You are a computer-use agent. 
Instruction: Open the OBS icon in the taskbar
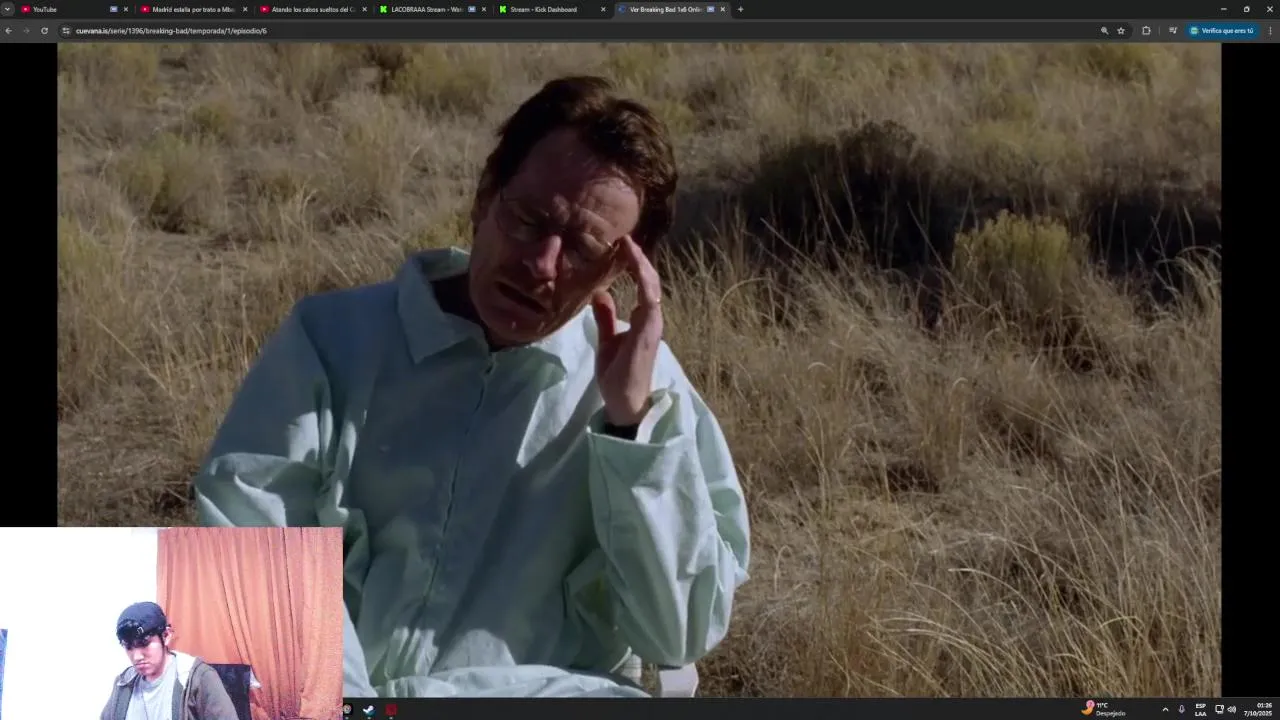point(347,710)
